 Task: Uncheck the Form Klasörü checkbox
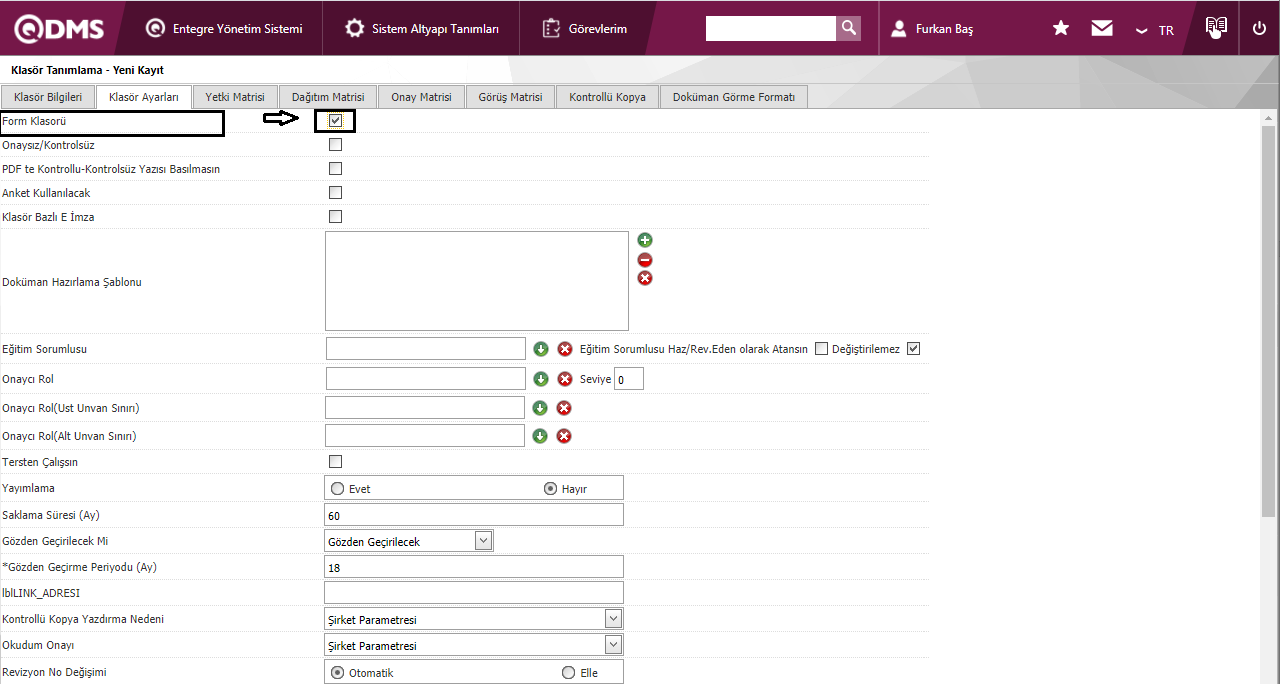tap(335, 121)
